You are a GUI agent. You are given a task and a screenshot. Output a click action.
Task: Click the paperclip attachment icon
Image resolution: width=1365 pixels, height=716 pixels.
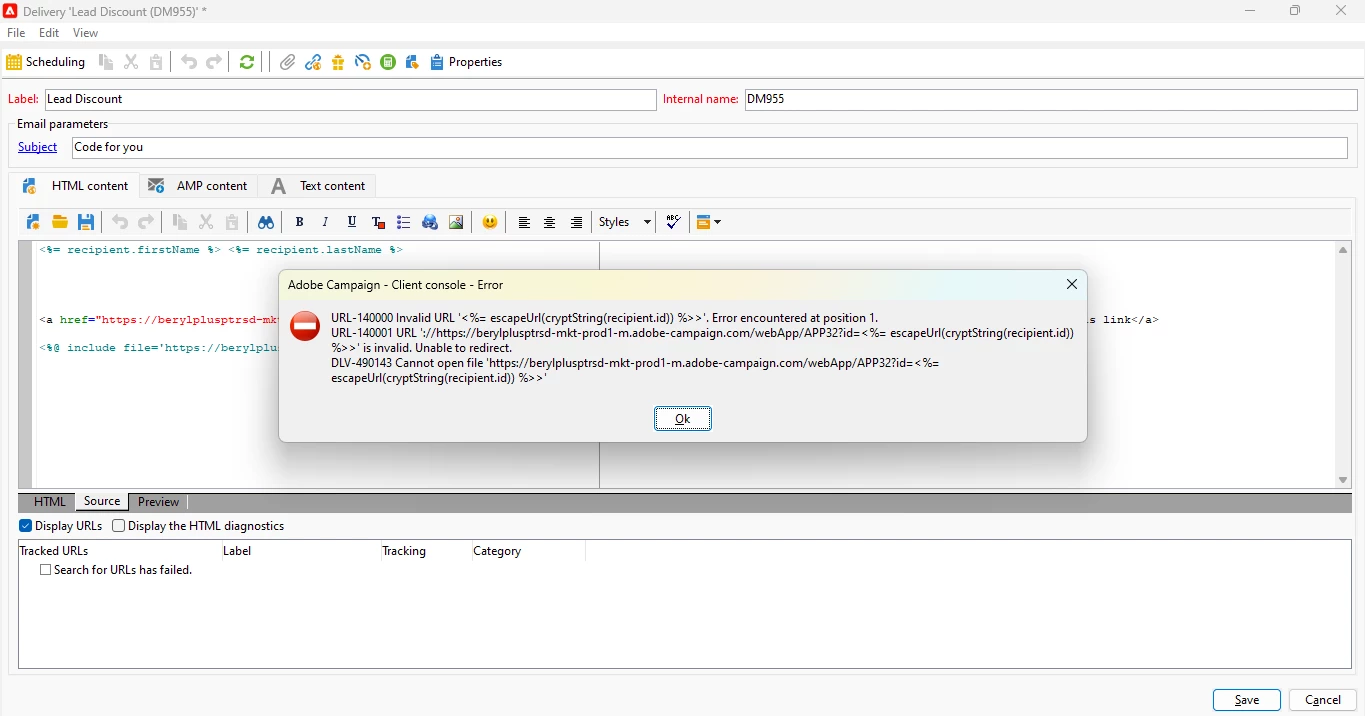click(x=288, y=62)
